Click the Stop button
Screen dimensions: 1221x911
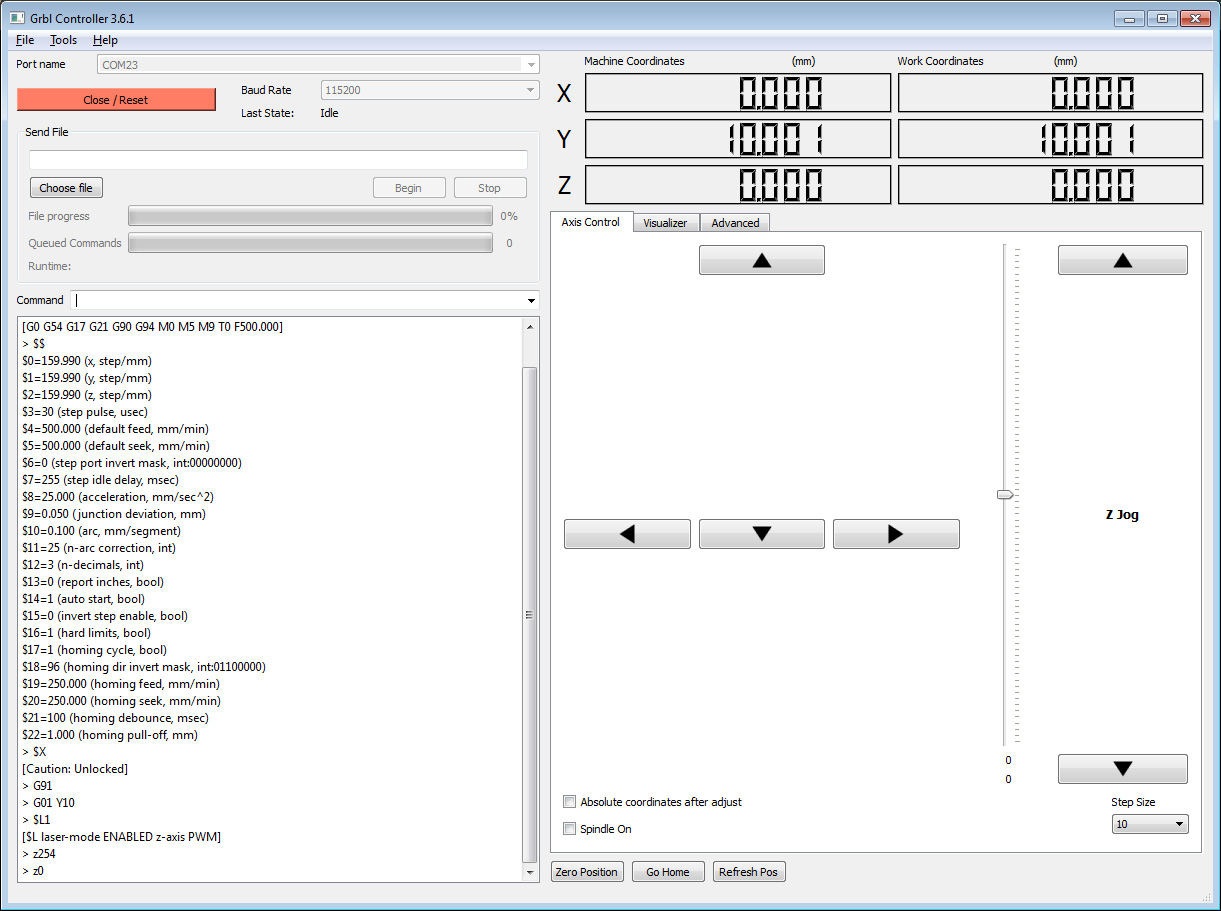pyautogui.click(x=489, y=188)
